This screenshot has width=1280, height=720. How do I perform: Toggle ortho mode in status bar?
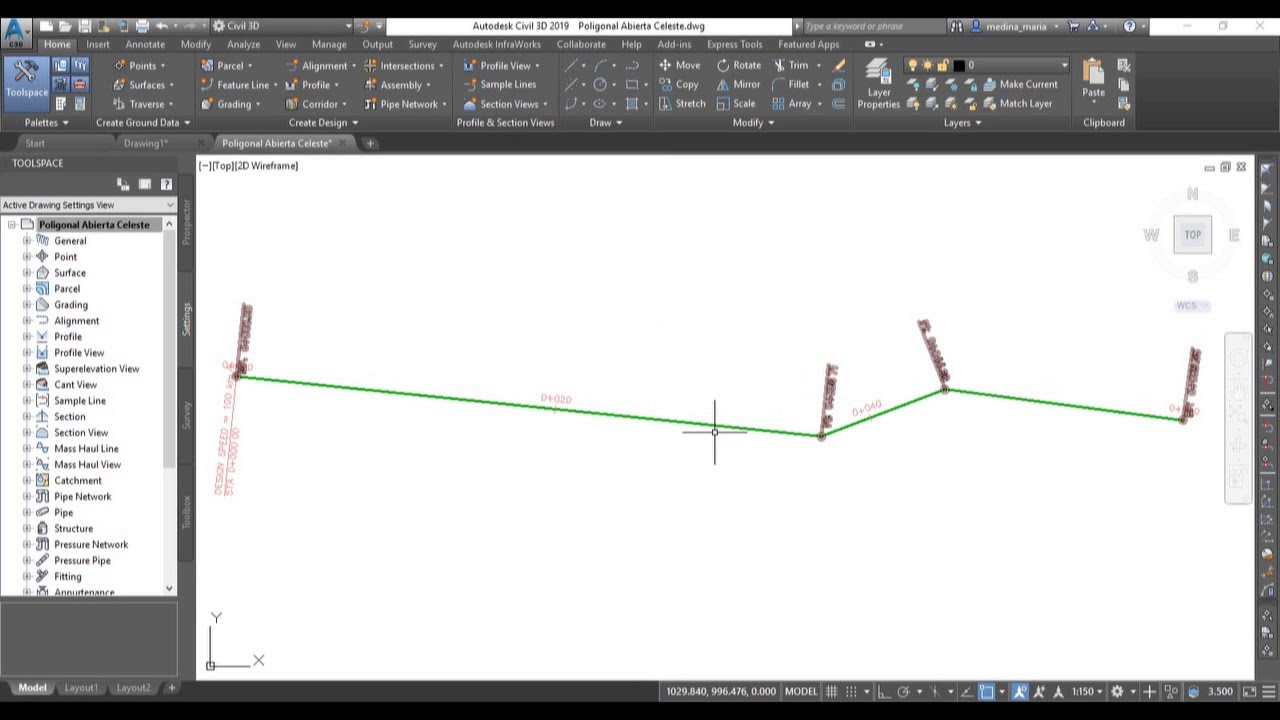tap(883, 691)
